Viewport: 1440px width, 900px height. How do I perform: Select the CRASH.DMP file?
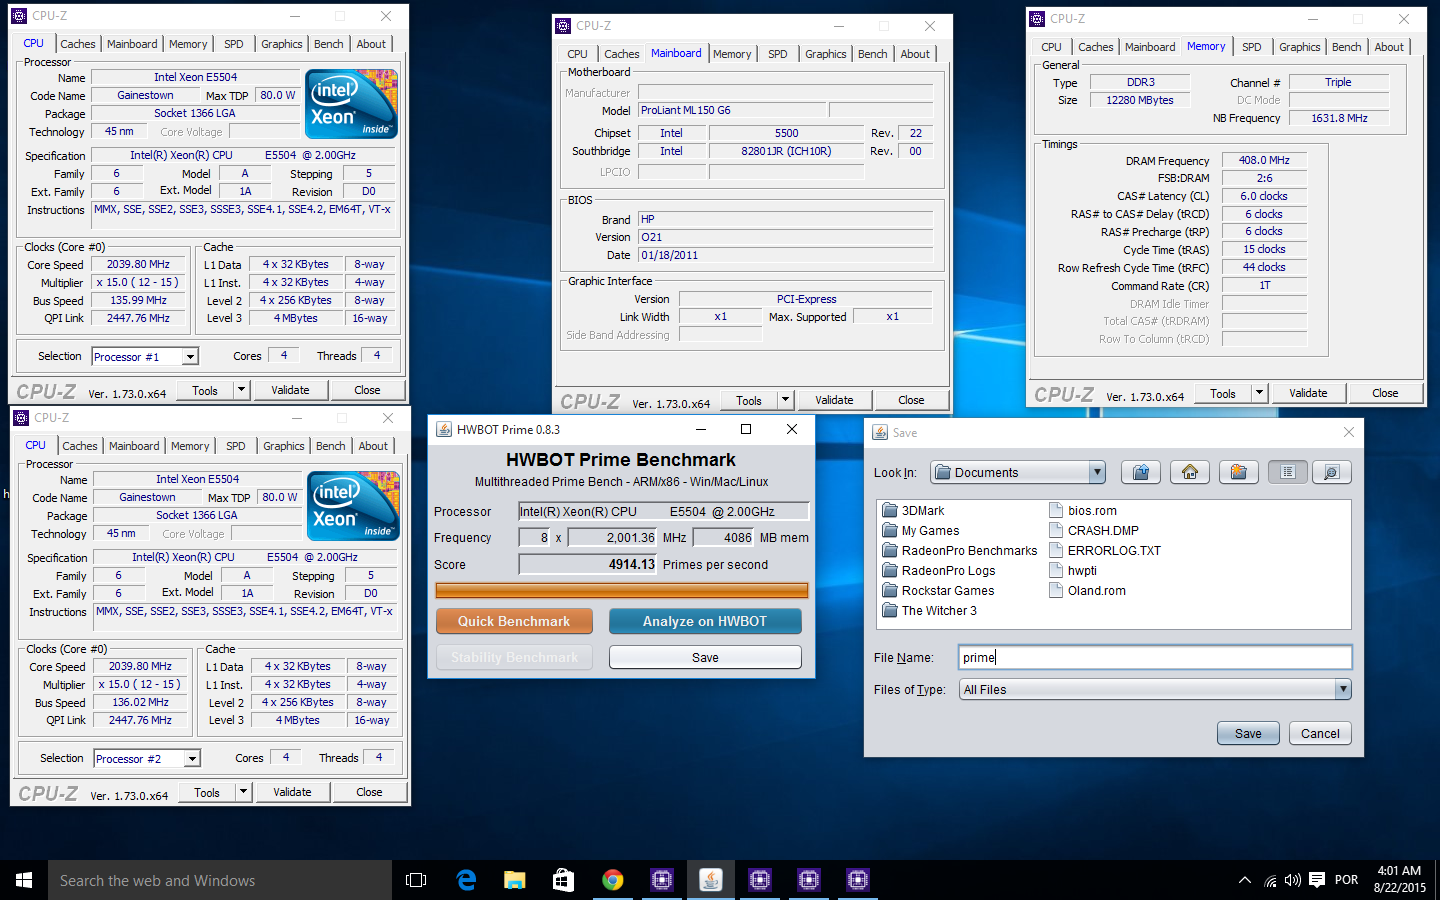tap(1093, 530)
